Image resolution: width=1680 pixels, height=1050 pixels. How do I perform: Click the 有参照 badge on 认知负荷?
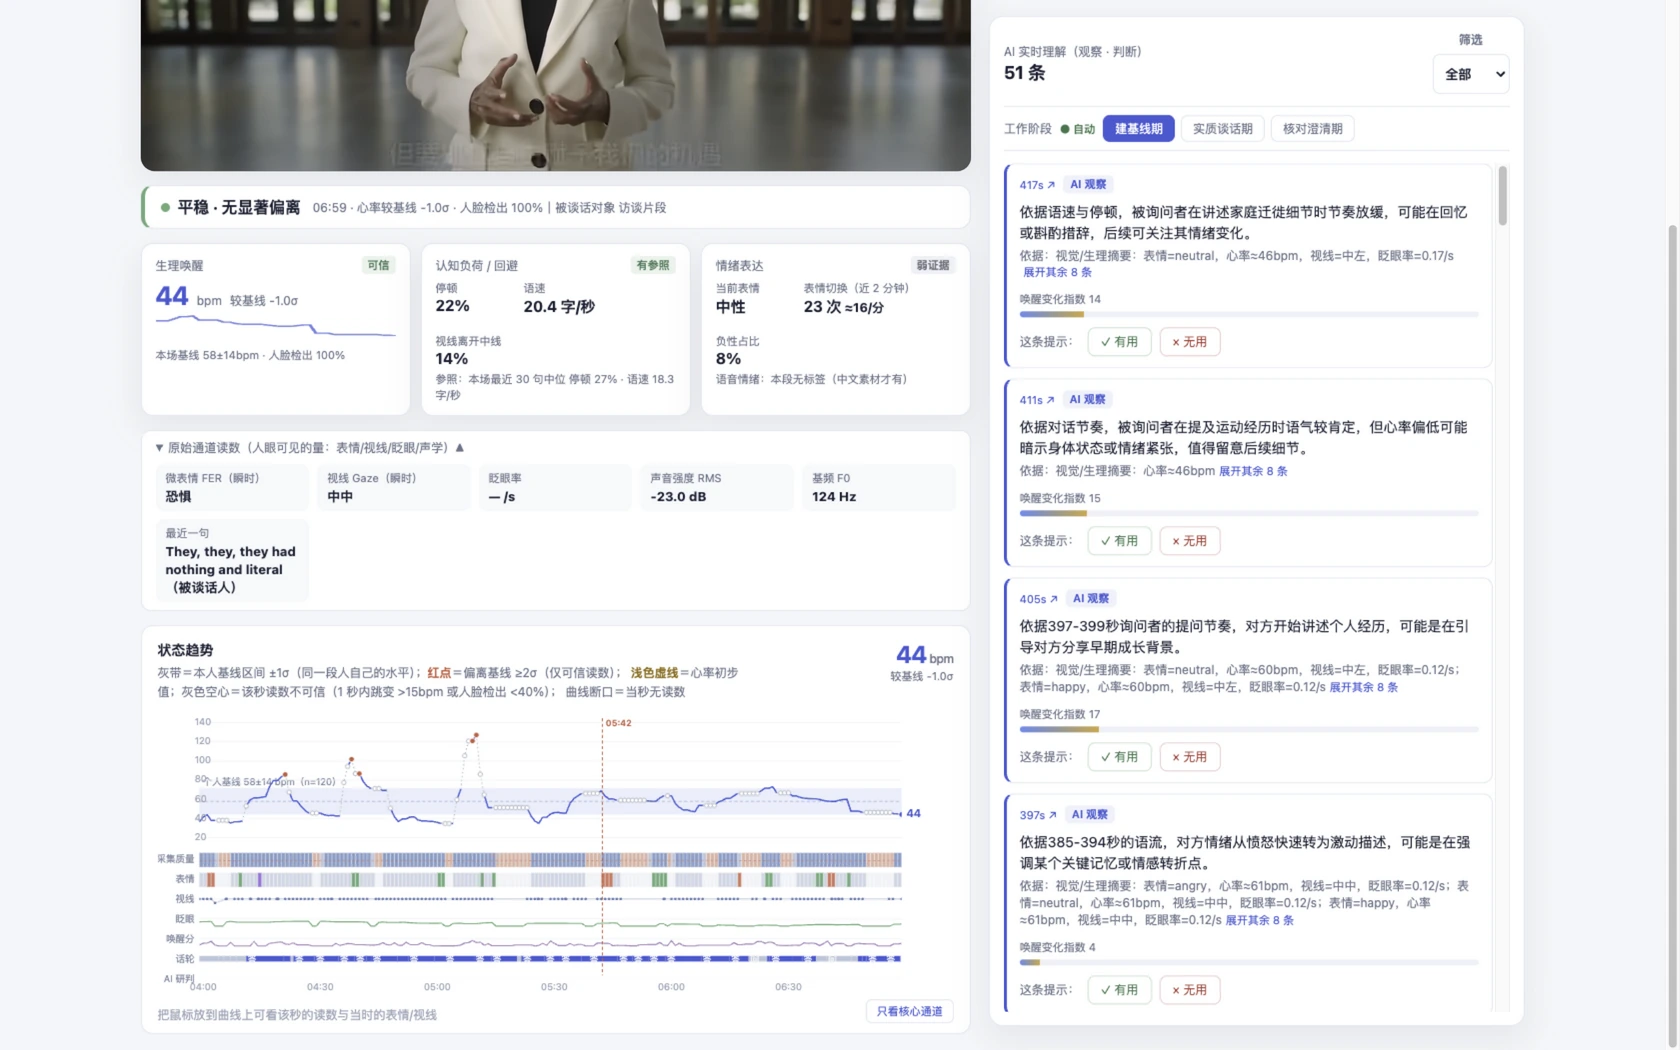point(653,265)
